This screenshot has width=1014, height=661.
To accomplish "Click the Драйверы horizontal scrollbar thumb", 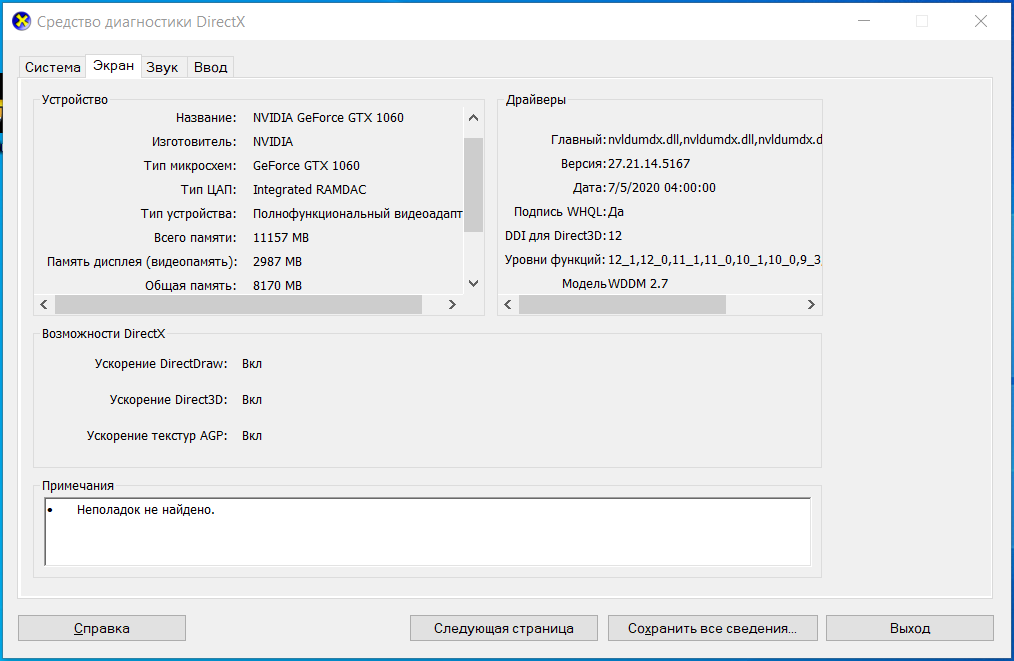I will coord(622,305).
